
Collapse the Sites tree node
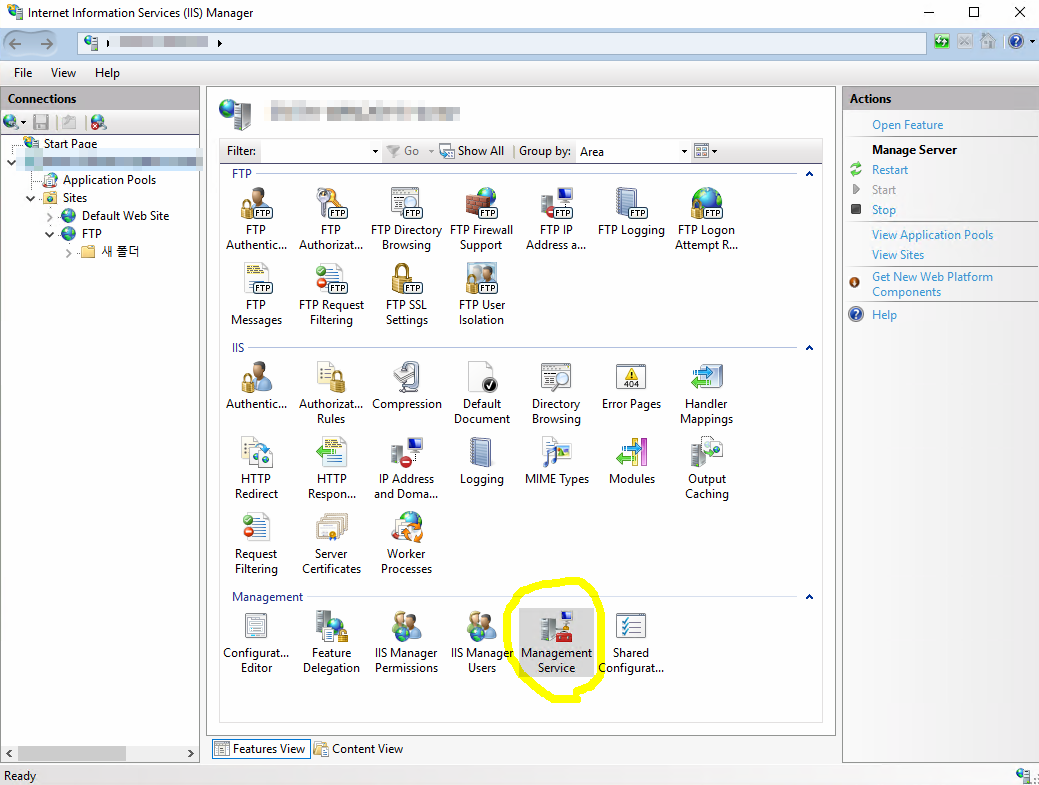tap(30, 198)
